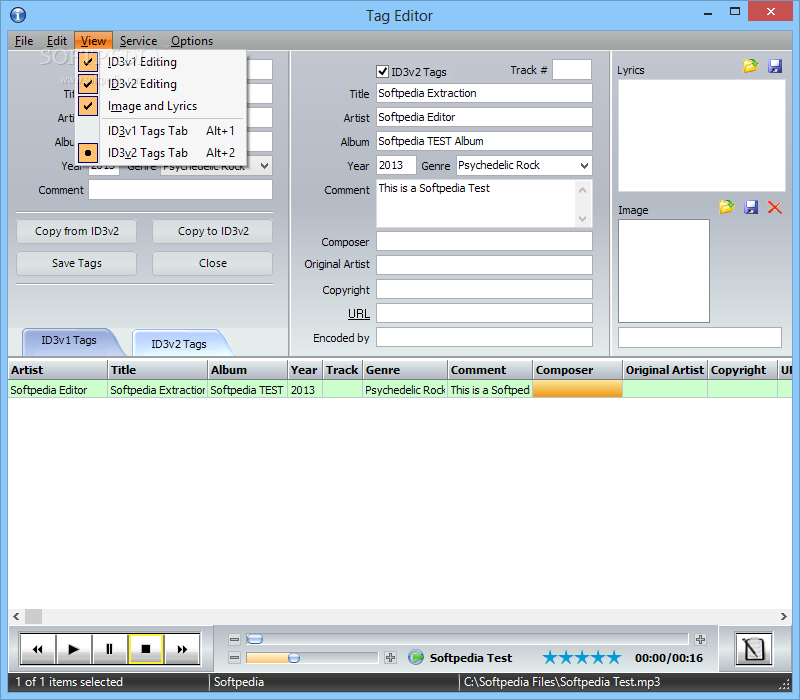This screenshot has width=800, height=700.
Task: Start playback with the play button
Action: coord(73,649)
